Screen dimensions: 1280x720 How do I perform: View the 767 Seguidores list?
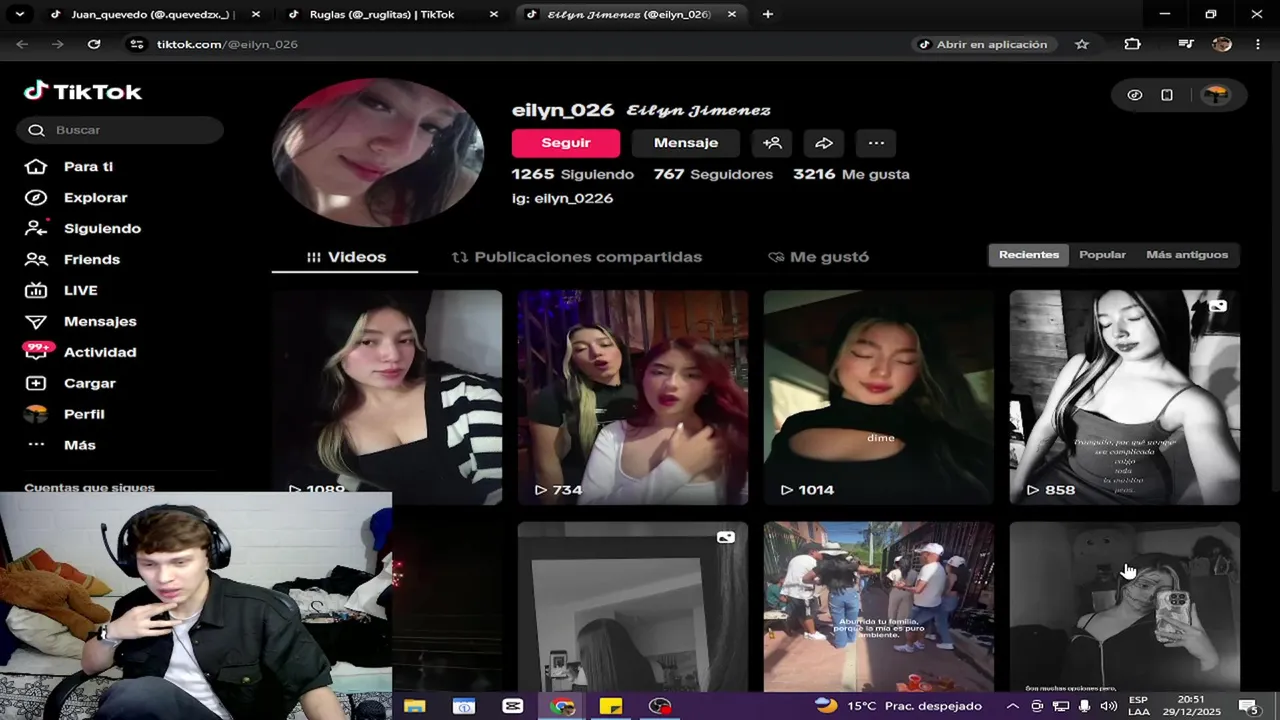713,175
